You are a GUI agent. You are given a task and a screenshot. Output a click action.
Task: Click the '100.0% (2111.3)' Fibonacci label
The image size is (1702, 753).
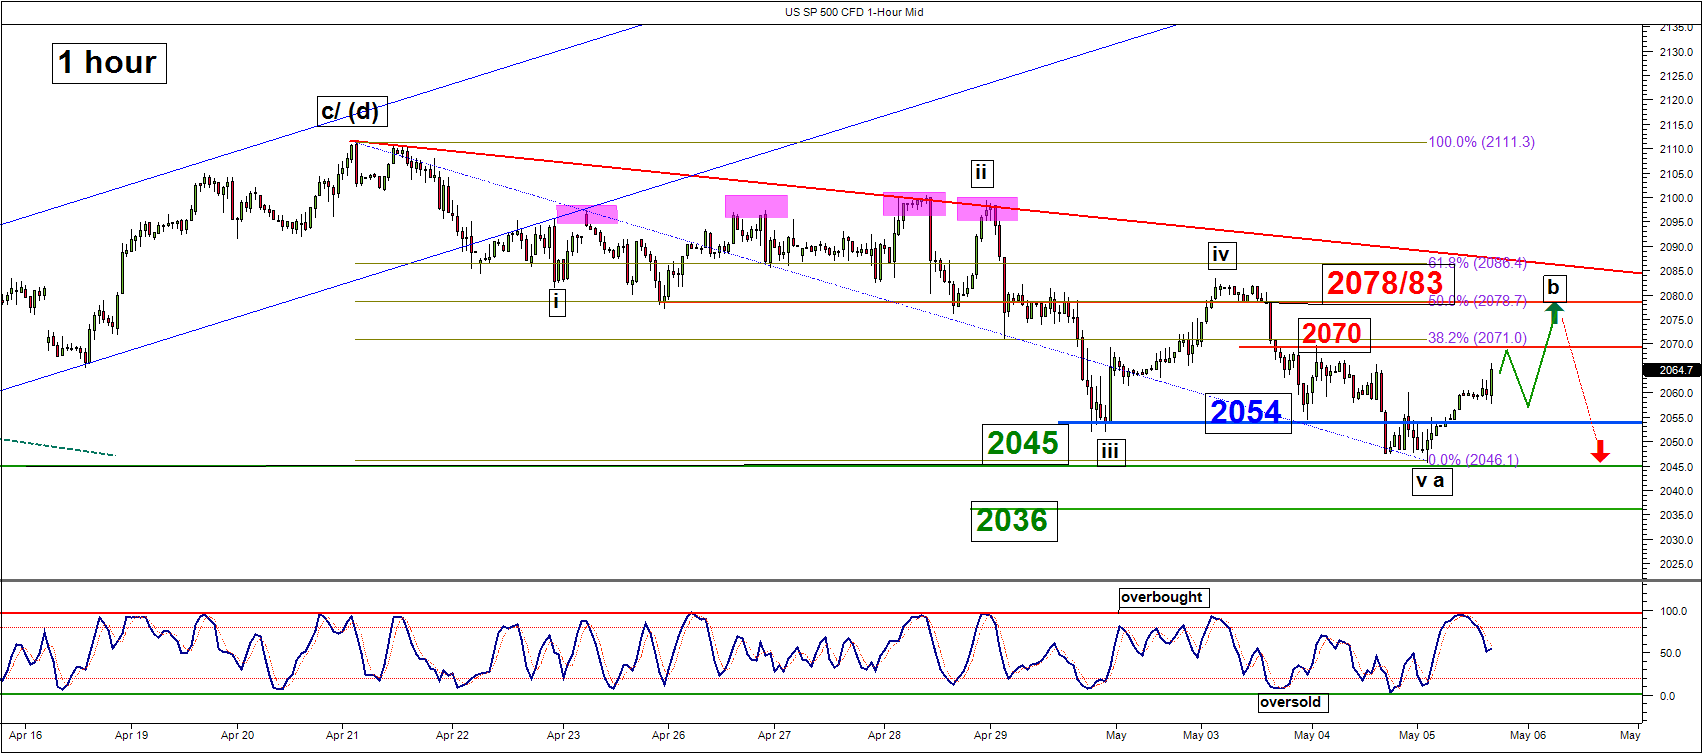[1481, 142]
